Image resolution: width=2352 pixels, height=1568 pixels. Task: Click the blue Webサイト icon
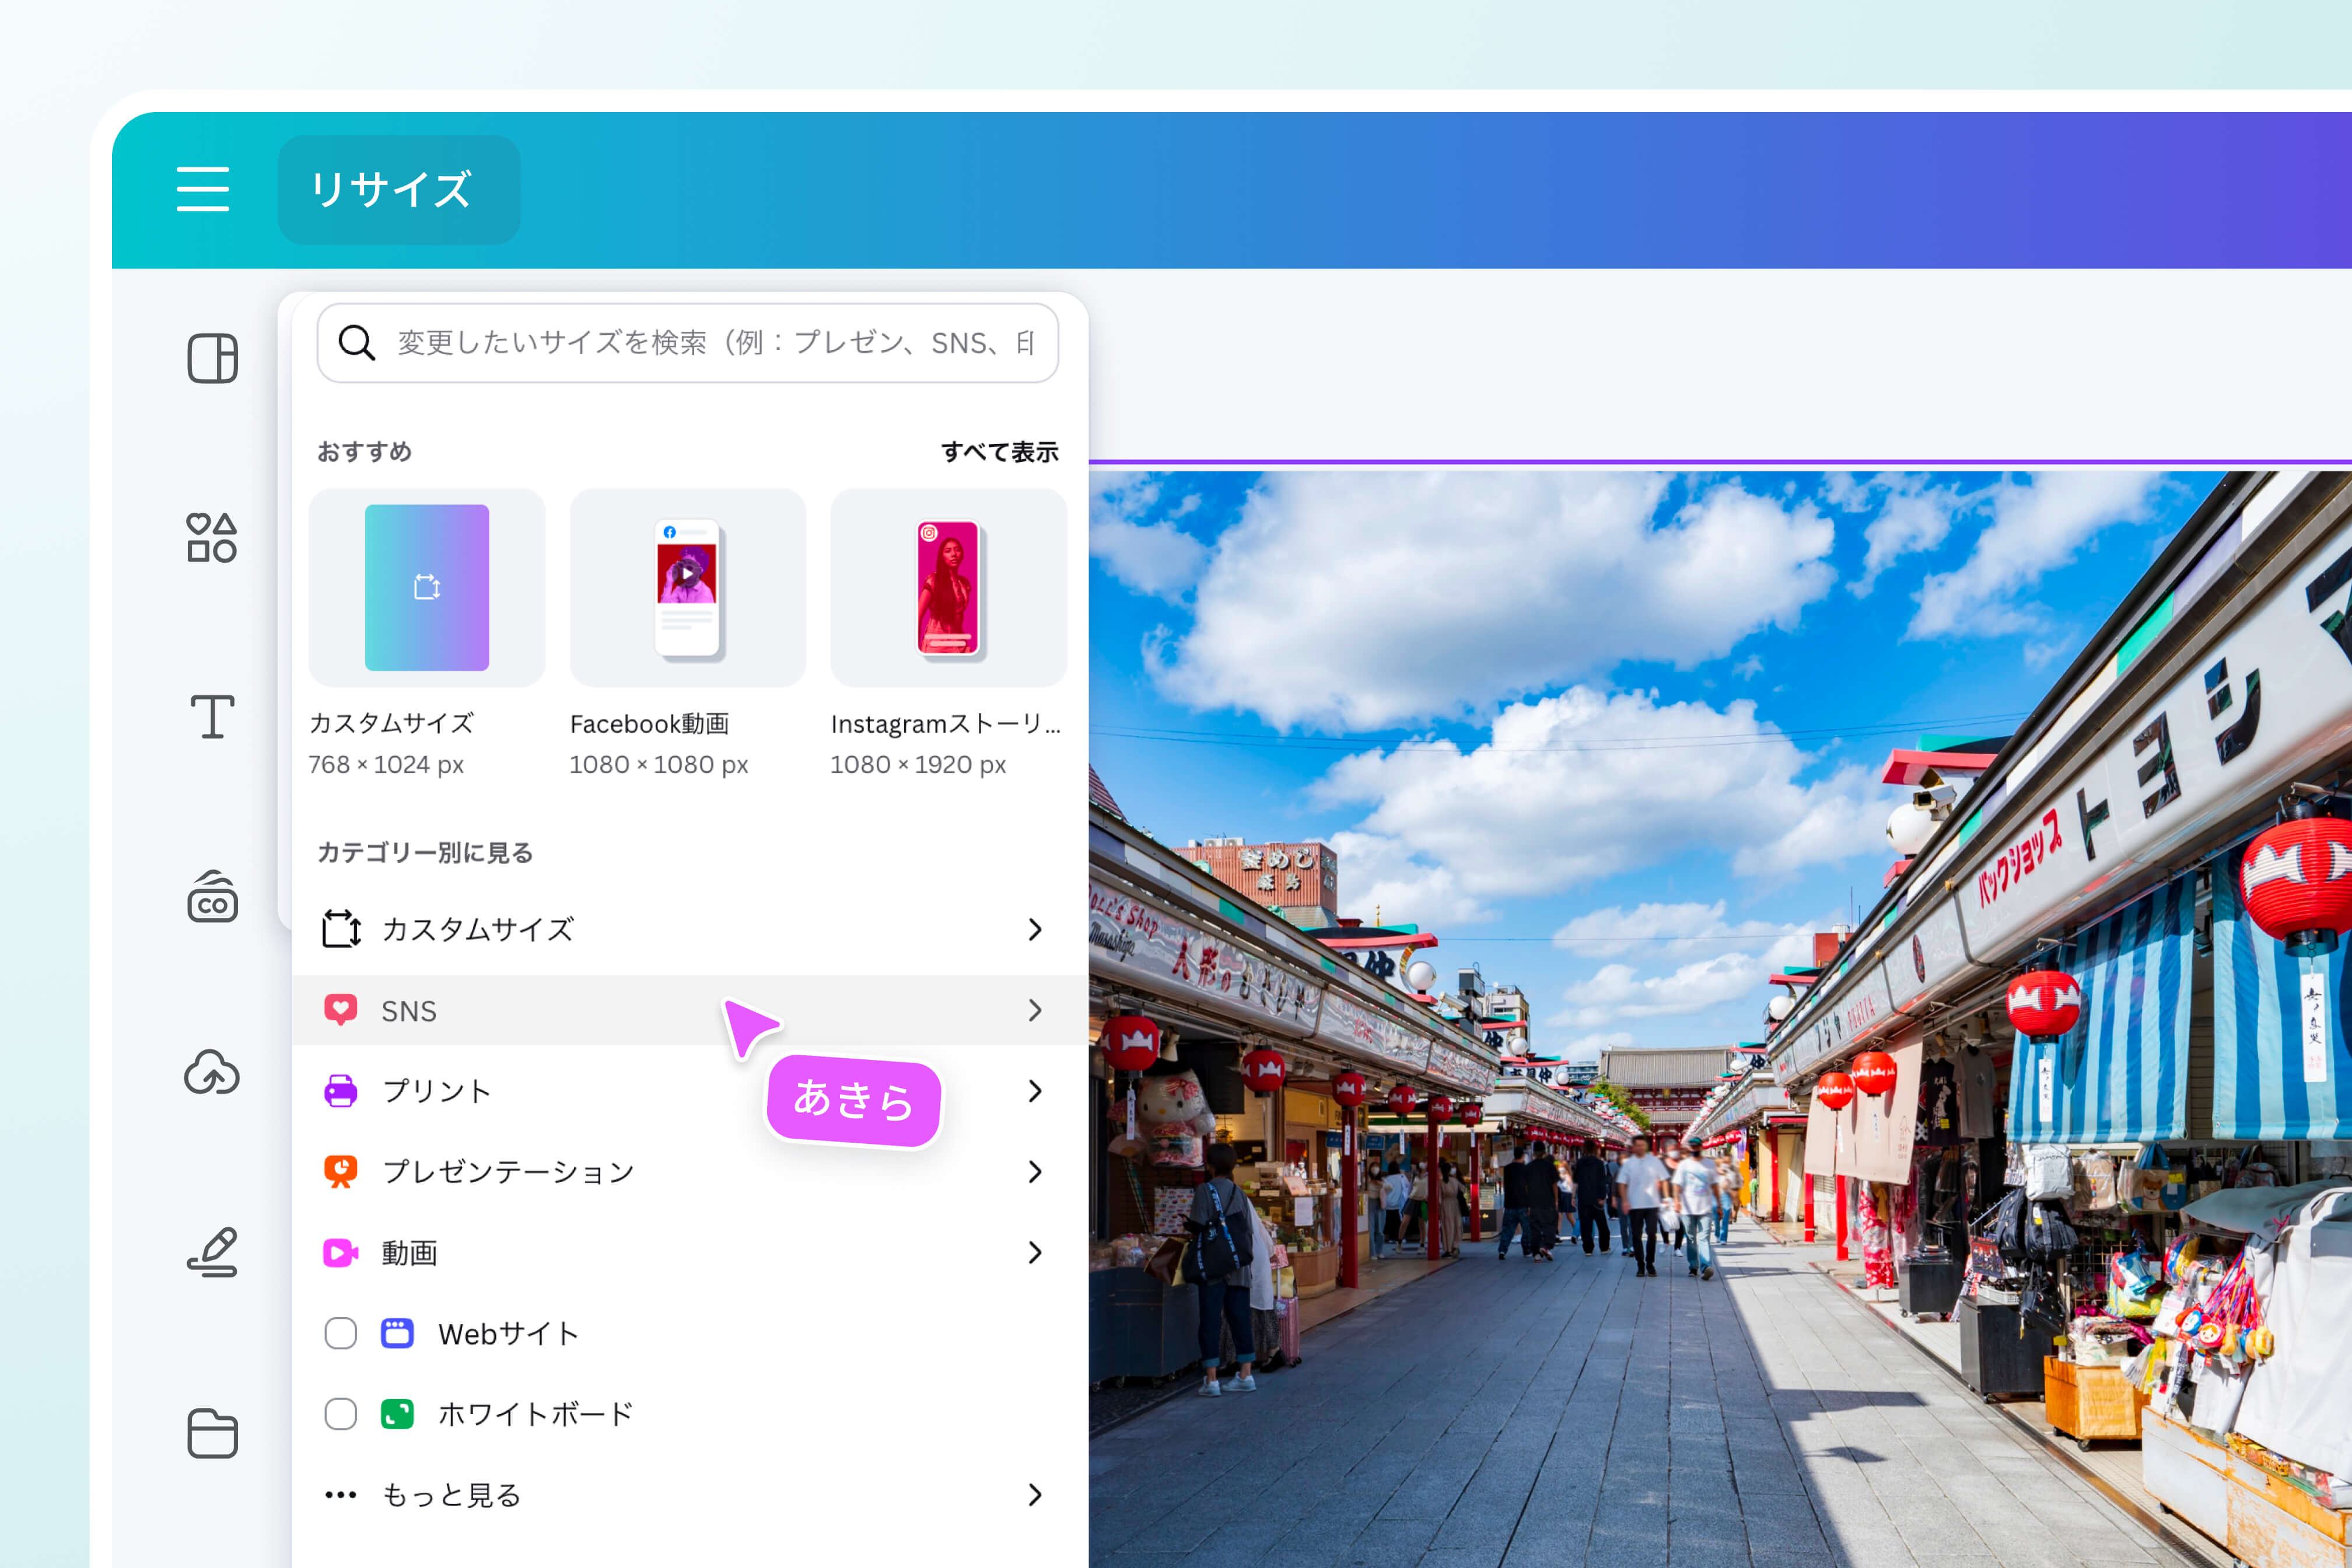click(398, 1333)
